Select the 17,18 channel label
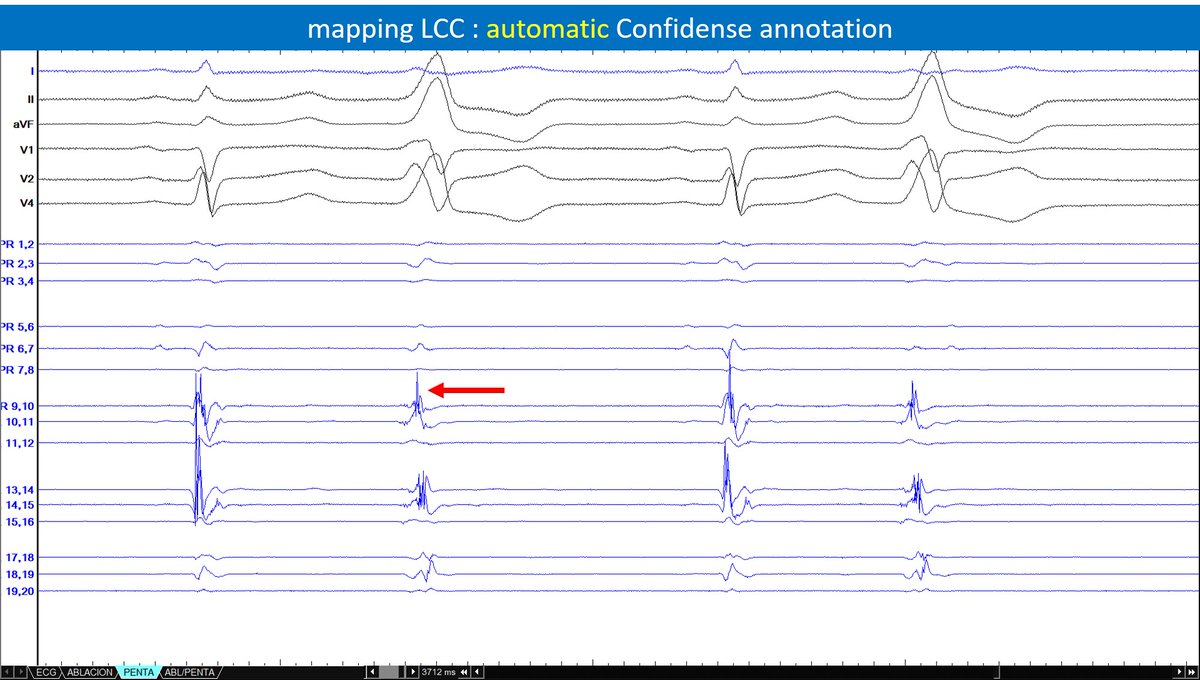 [x=22, y=557]
